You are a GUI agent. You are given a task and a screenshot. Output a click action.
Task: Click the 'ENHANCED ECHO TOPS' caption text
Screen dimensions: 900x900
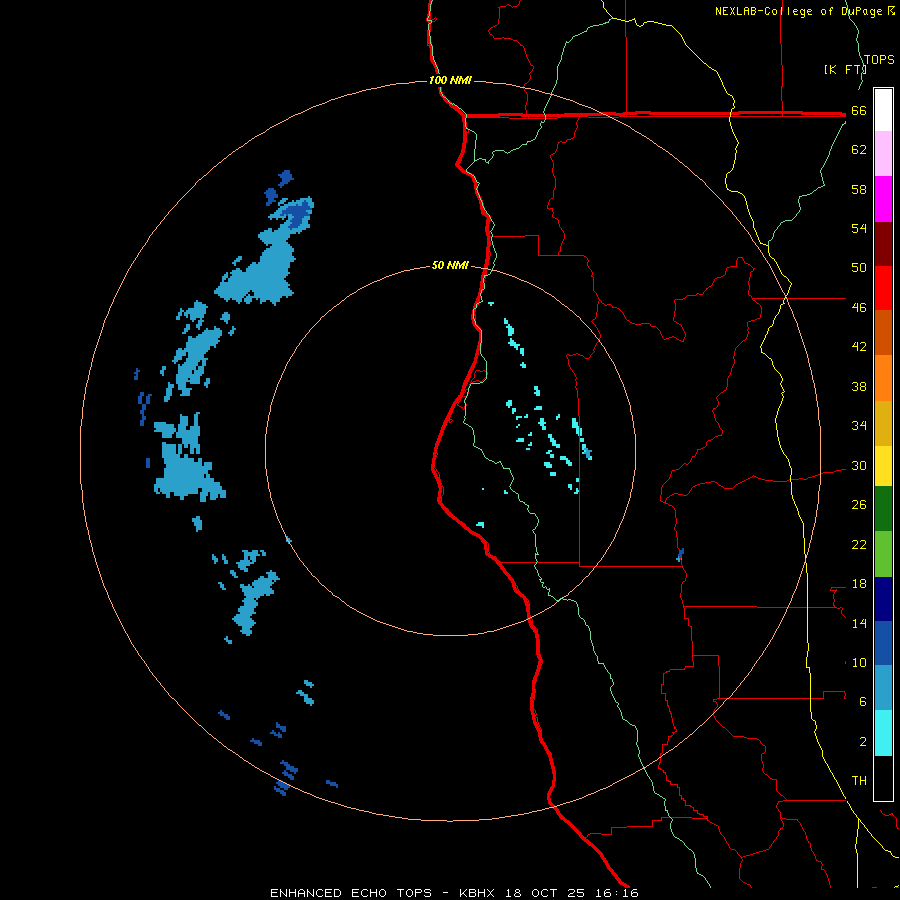click(351, 893)
